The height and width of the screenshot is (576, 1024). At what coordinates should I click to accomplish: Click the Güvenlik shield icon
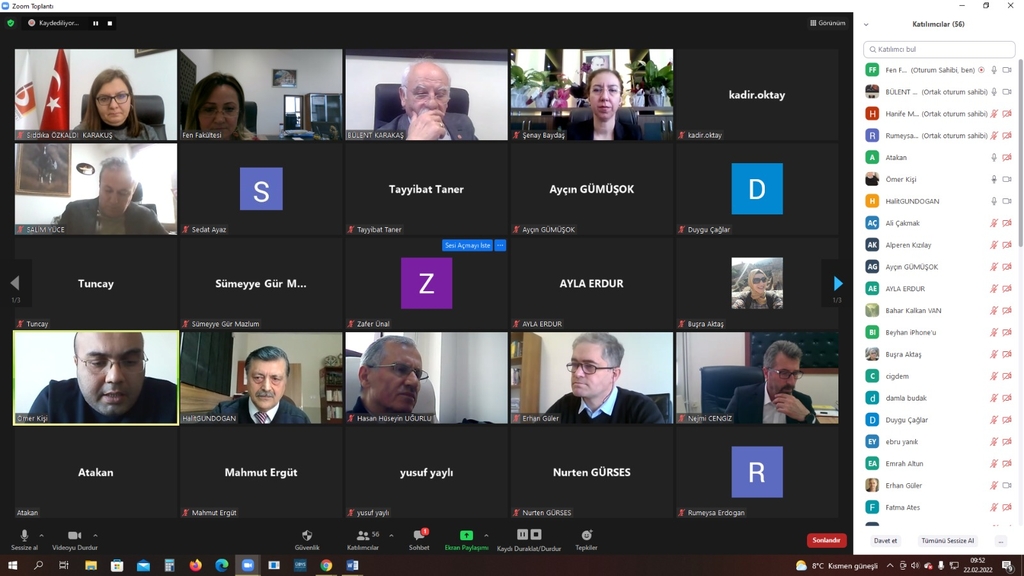click(x=307, y=536)
